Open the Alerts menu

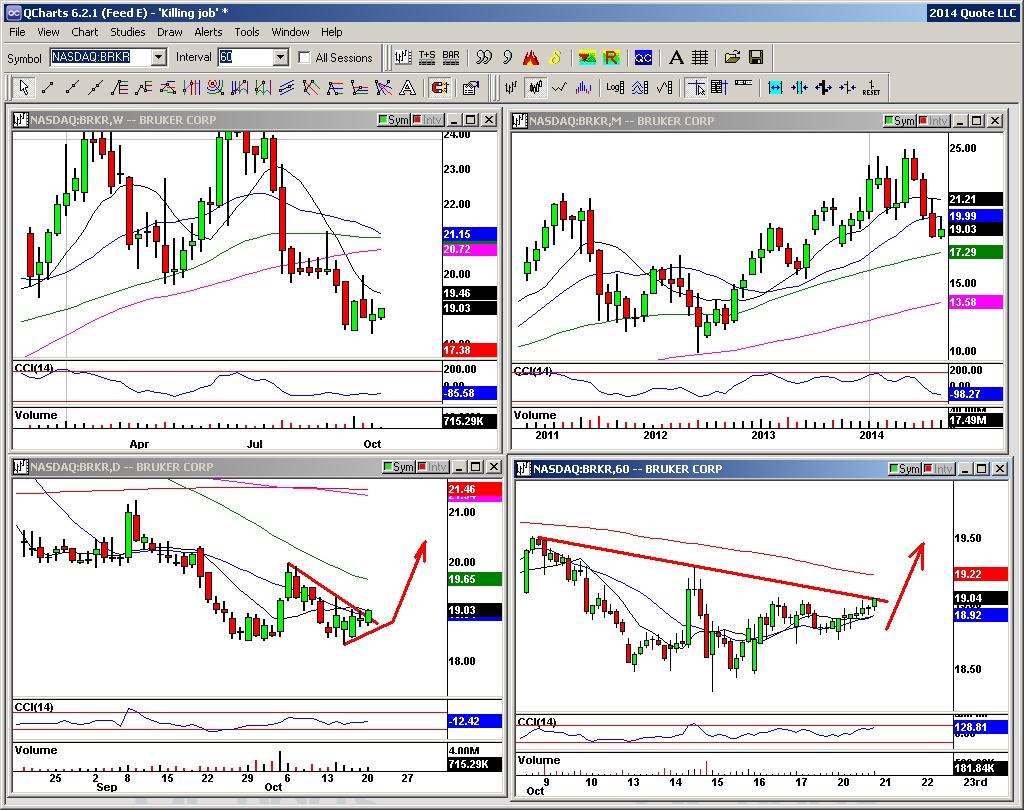pos(208,32)
